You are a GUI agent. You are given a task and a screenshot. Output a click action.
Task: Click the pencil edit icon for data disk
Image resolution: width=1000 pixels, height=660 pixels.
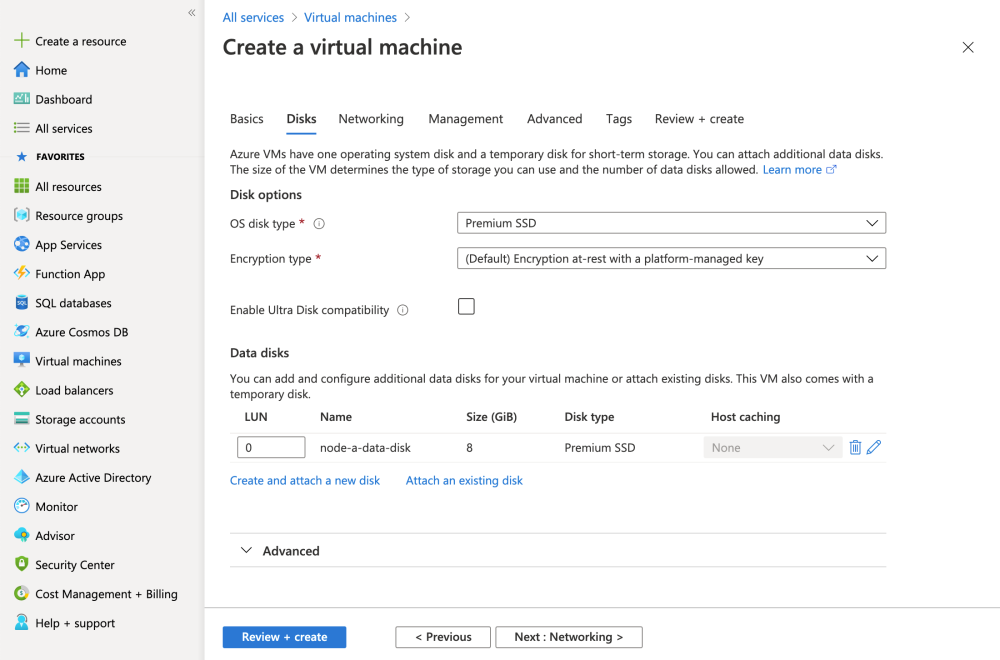point(874,448)
